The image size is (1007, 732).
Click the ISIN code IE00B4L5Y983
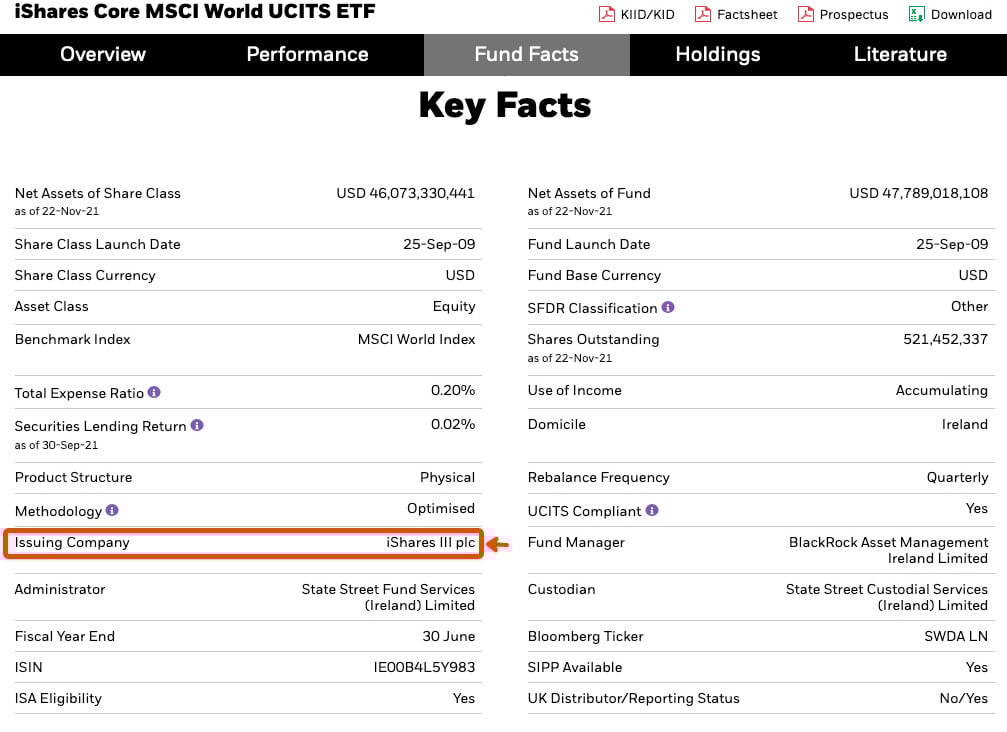pyautogui.click(x=424, y=667)
